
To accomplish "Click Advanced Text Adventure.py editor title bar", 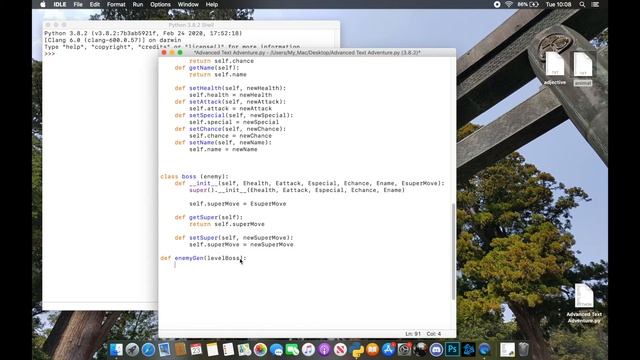I will click(307, 53).
